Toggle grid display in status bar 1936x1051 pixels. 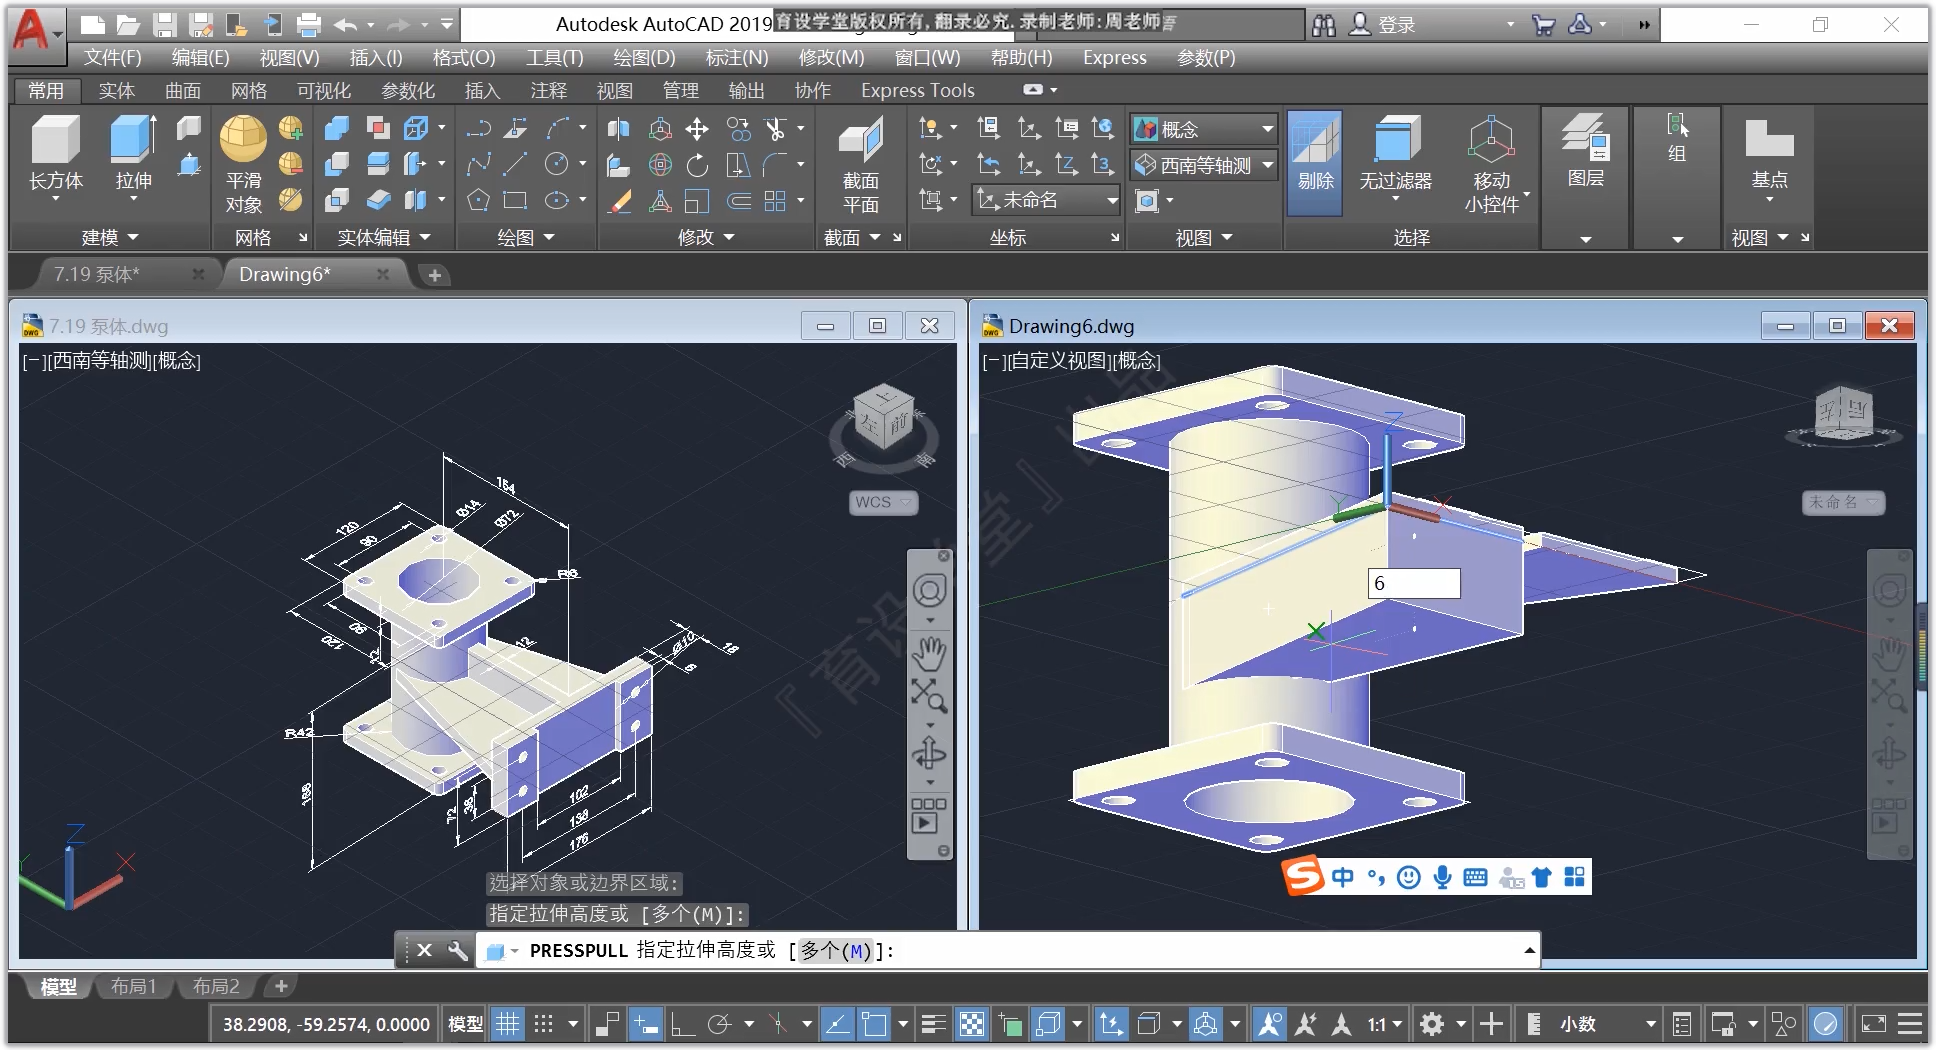pos(508,1024)
